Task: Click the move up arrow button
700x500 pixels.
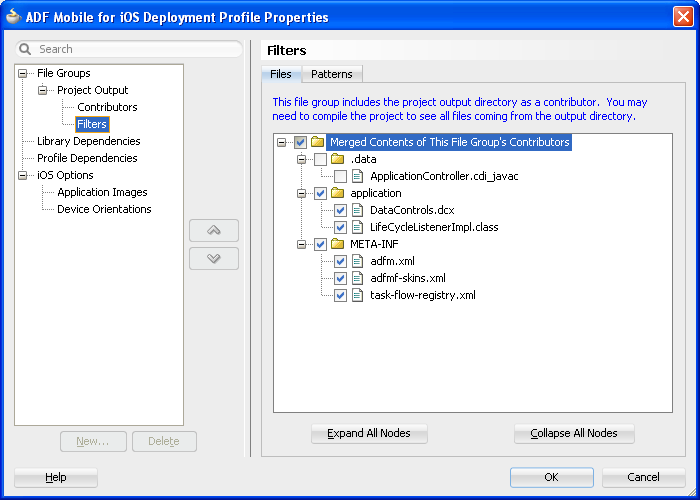Action: [214, 230]
